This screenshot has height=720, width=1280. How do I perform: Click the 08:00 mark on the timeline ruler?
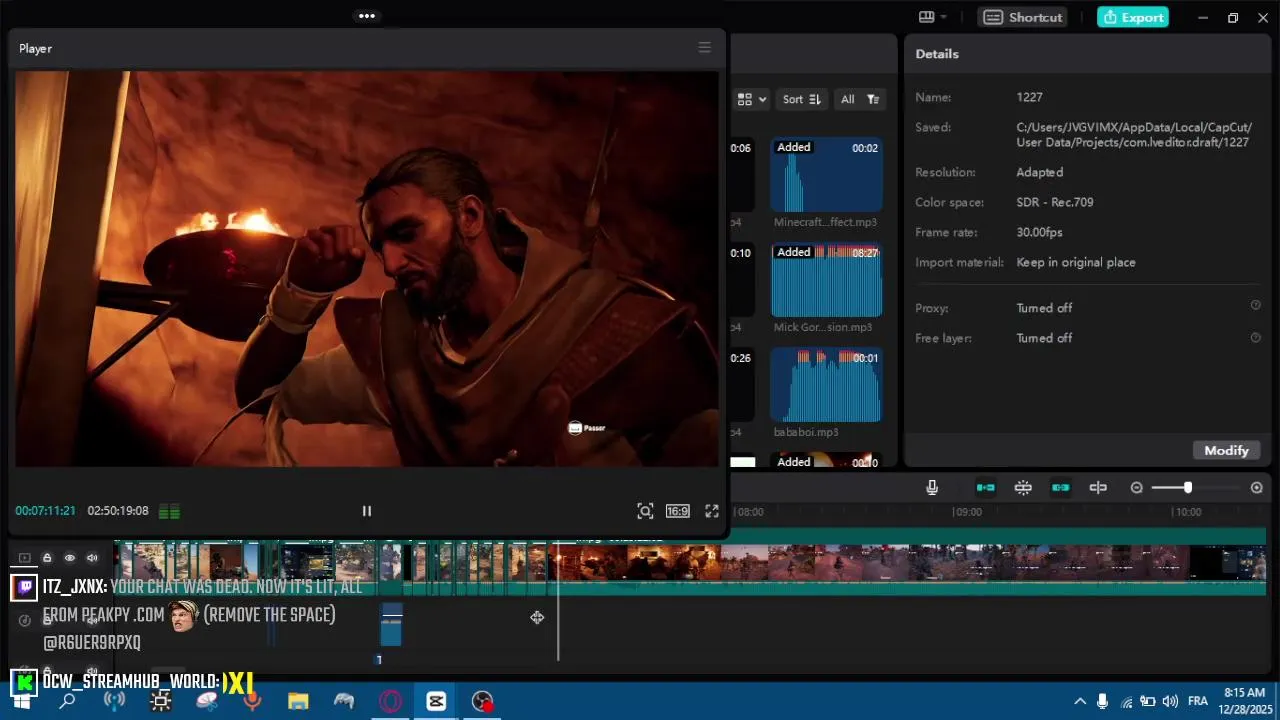point(750,512)
